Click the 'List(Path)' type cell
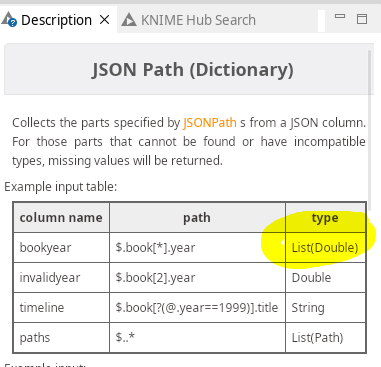The image size is (381, 367). (325, 337)
